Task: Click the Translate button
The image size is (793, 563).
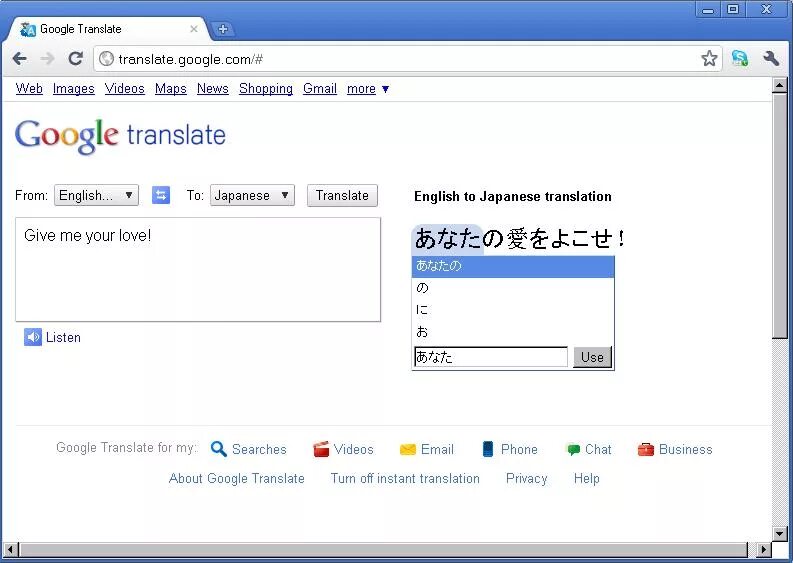Action: click(x=342, y=195)
